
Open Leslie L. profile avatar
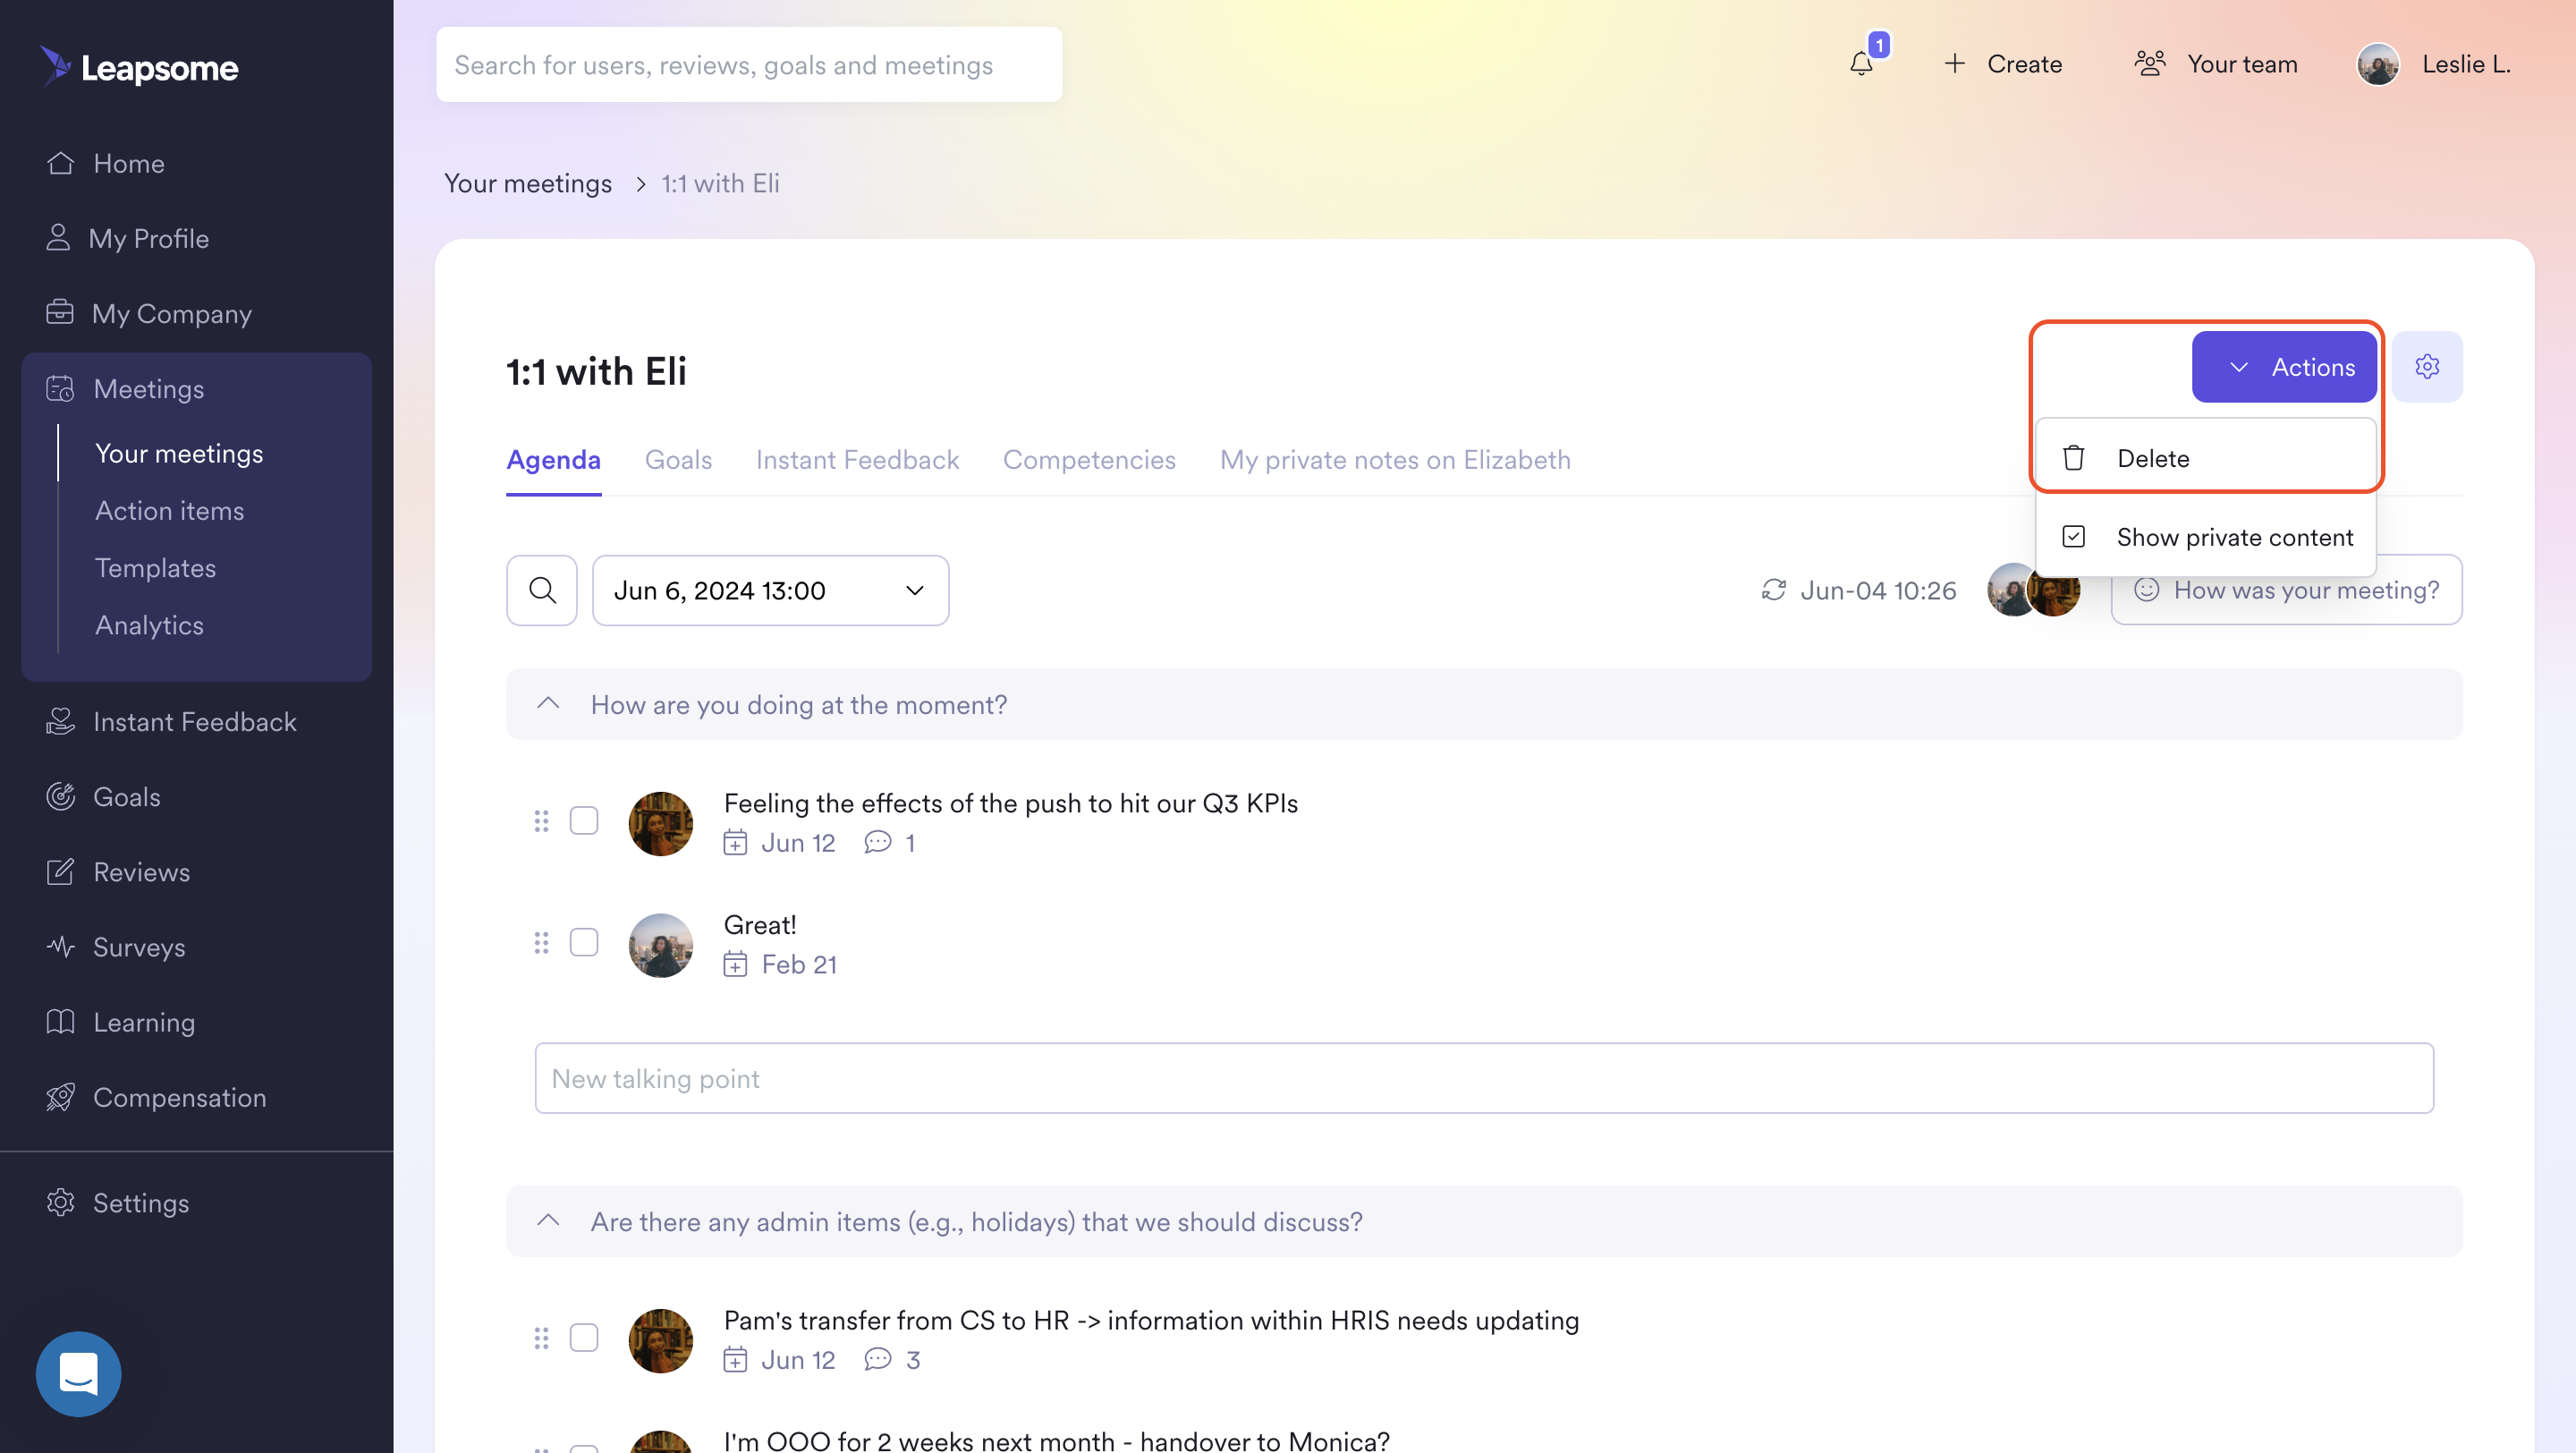(x=2378, y=64)
